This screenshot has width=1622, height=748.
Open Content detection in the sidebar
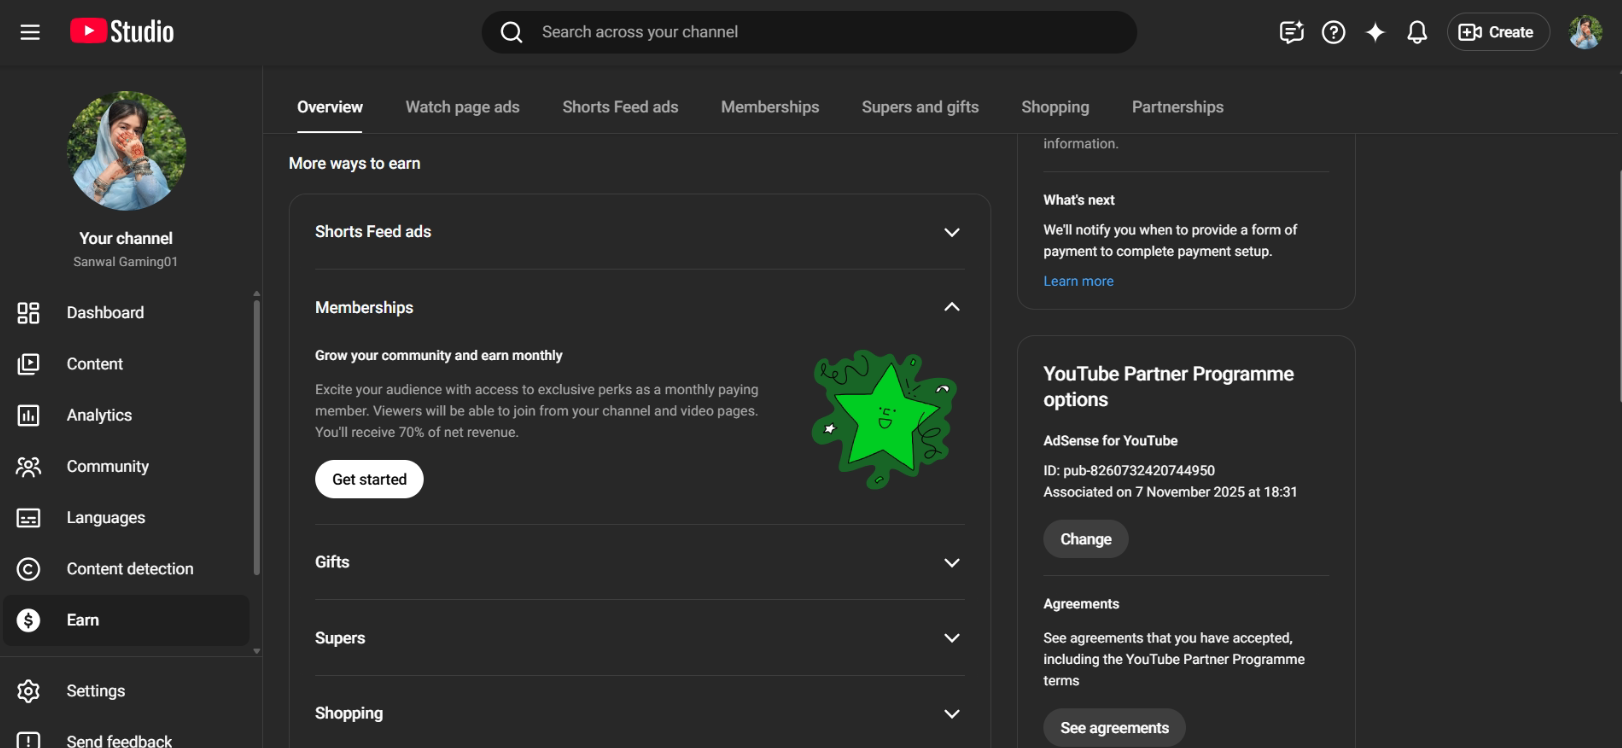pos(127,569)
